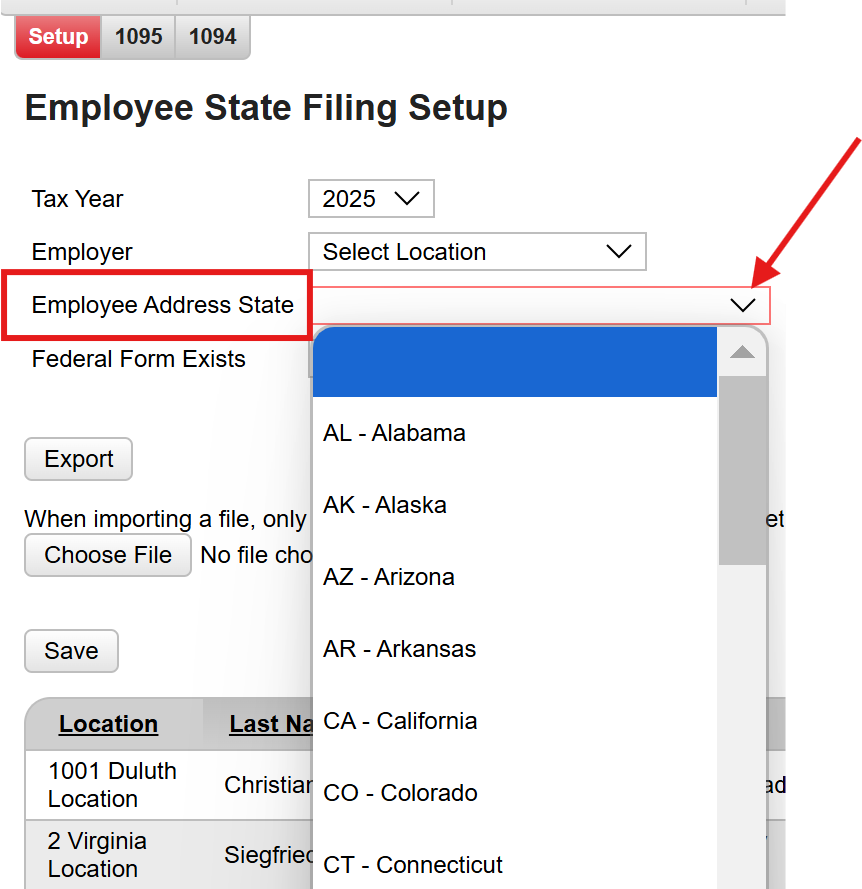Click the dropdown scrollbar up arrow

tap(741, 351)
